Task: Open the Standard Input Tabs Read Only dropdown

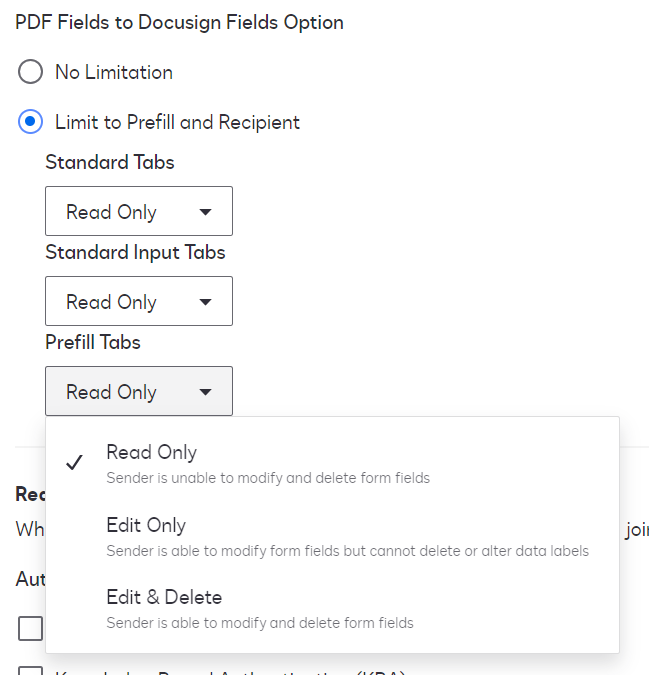Action: pyautogui.click(x=138, y=302)
